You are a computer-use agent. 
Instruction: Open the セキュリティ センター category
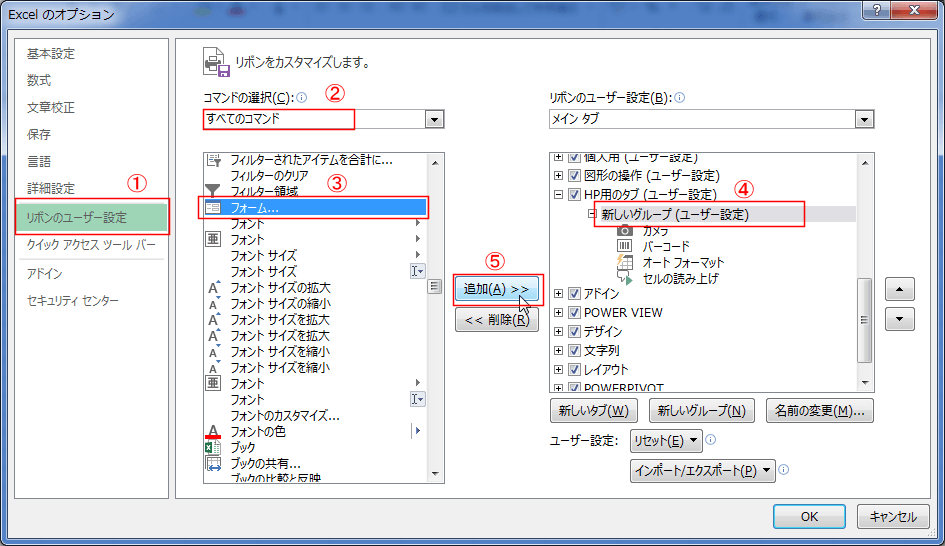coord(72,300)
